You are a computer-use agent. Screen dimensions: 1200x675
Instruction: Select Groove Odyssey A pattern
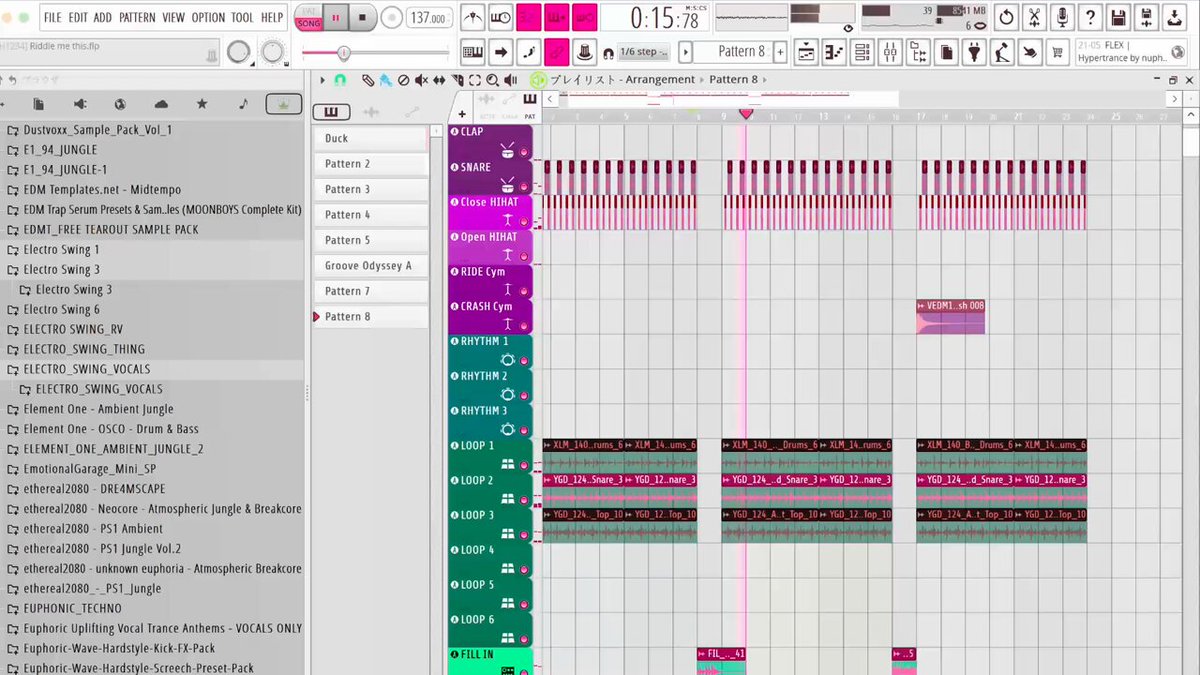[370, 265]
